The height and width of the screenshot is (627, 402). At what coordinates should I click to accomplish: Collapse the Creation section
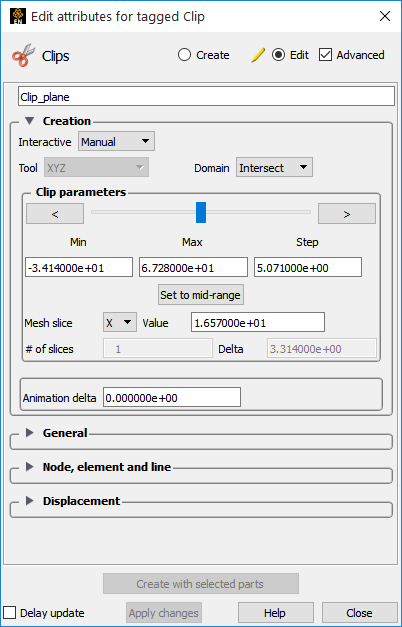tap(29, 121)
